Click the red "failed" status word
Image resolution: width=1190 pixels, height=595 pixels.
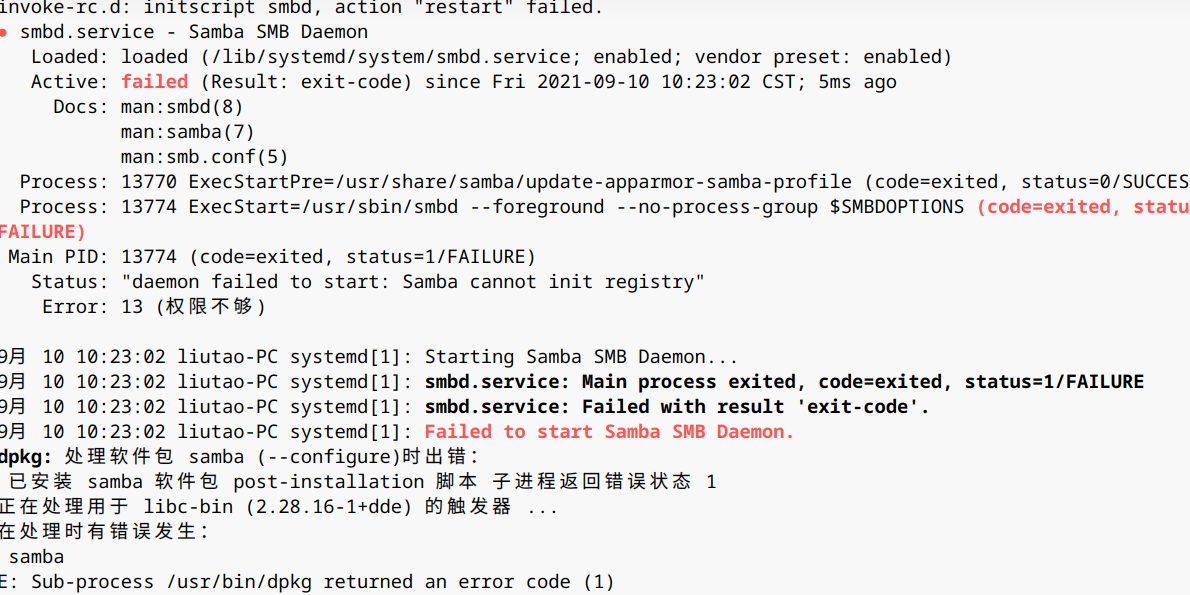154,82
